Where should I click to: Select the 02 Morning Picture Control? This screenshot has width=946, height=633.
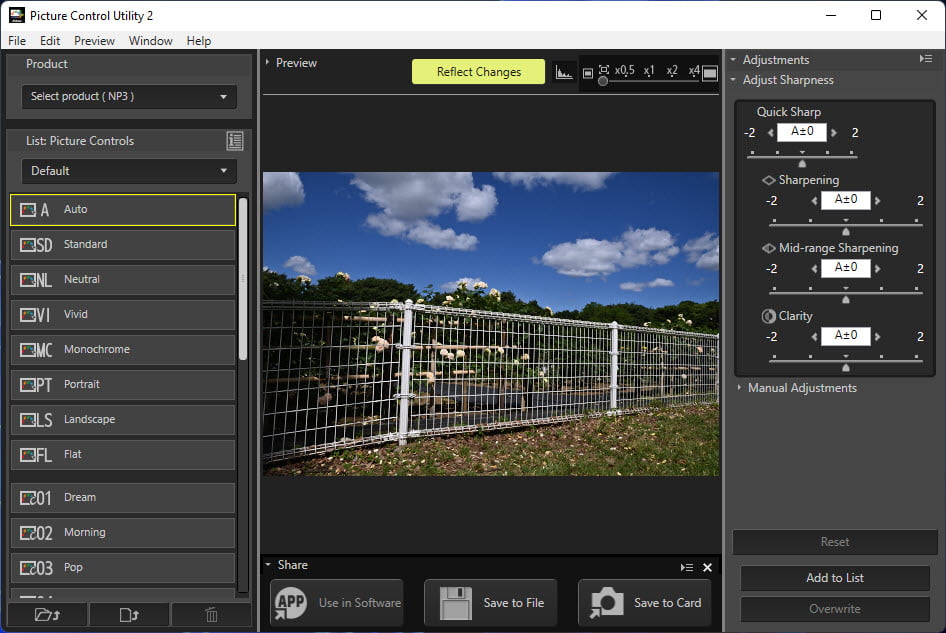tap(123, 533)
